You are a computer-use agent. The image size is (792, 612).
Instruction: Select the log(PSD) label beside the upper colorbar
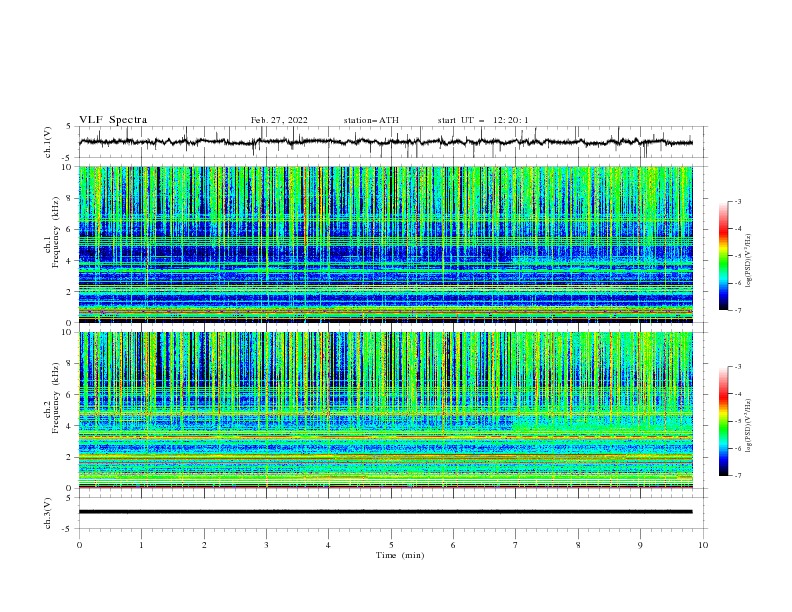[x=748, y=261]
